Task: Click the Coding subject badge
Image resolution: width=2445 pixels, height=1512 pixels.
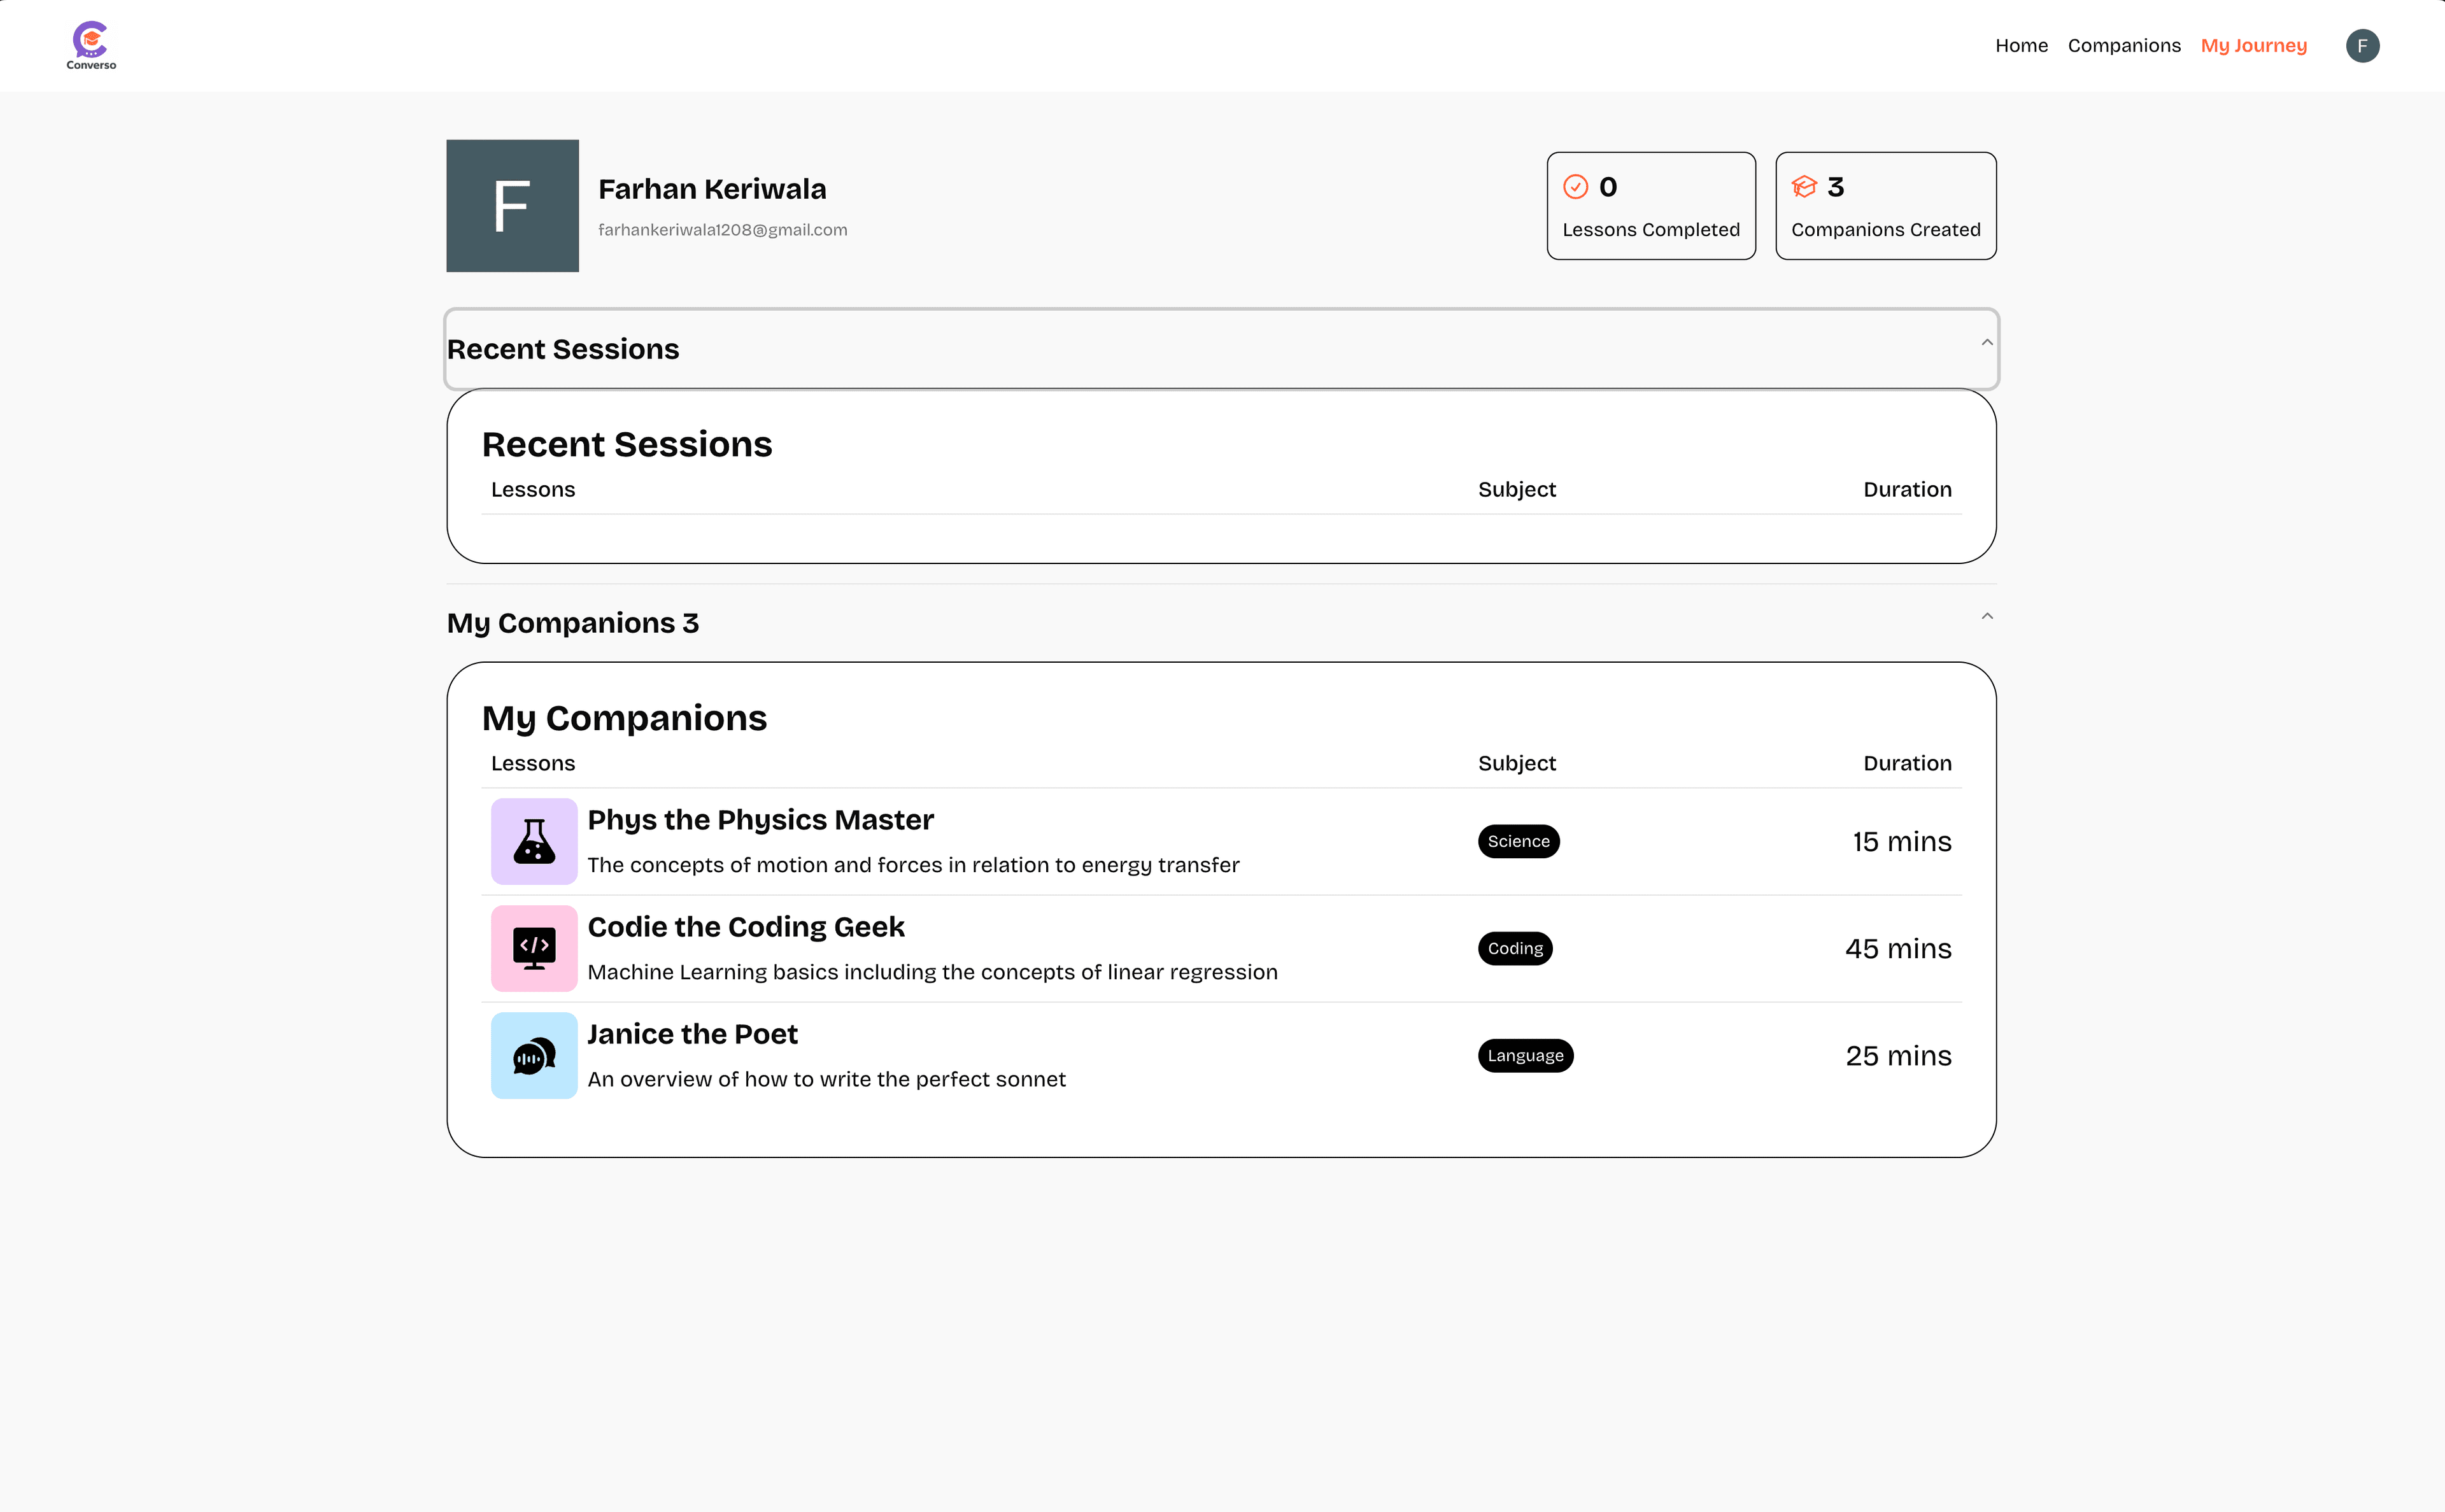Action: pos(1515,948)
